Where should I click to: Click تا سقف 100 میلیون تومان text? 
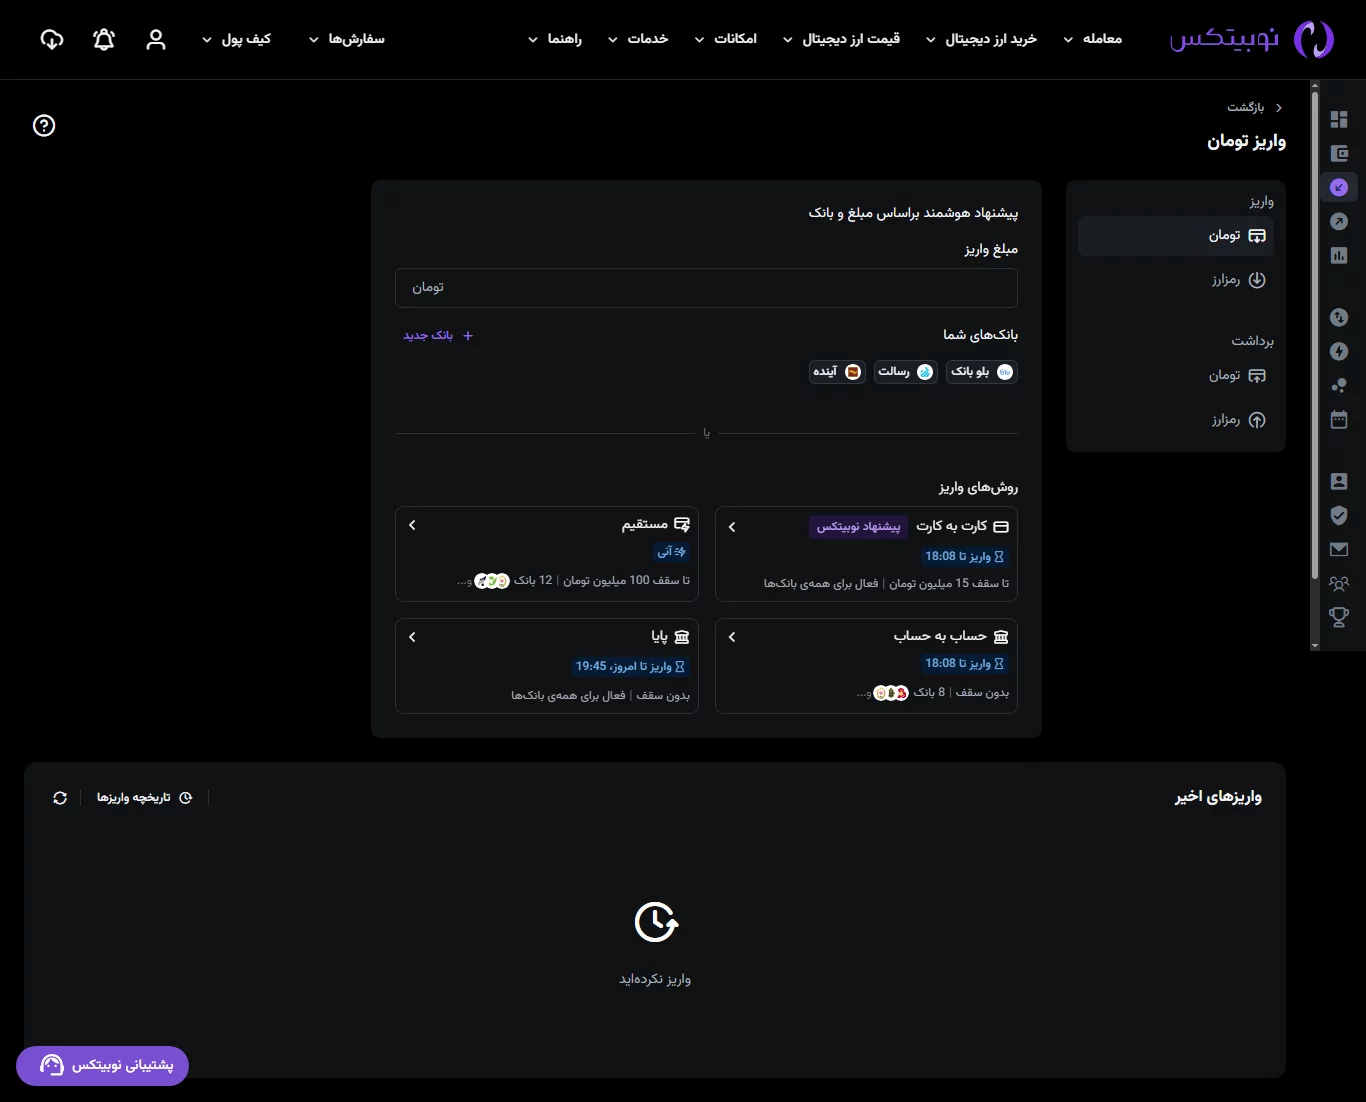[626, 581]
